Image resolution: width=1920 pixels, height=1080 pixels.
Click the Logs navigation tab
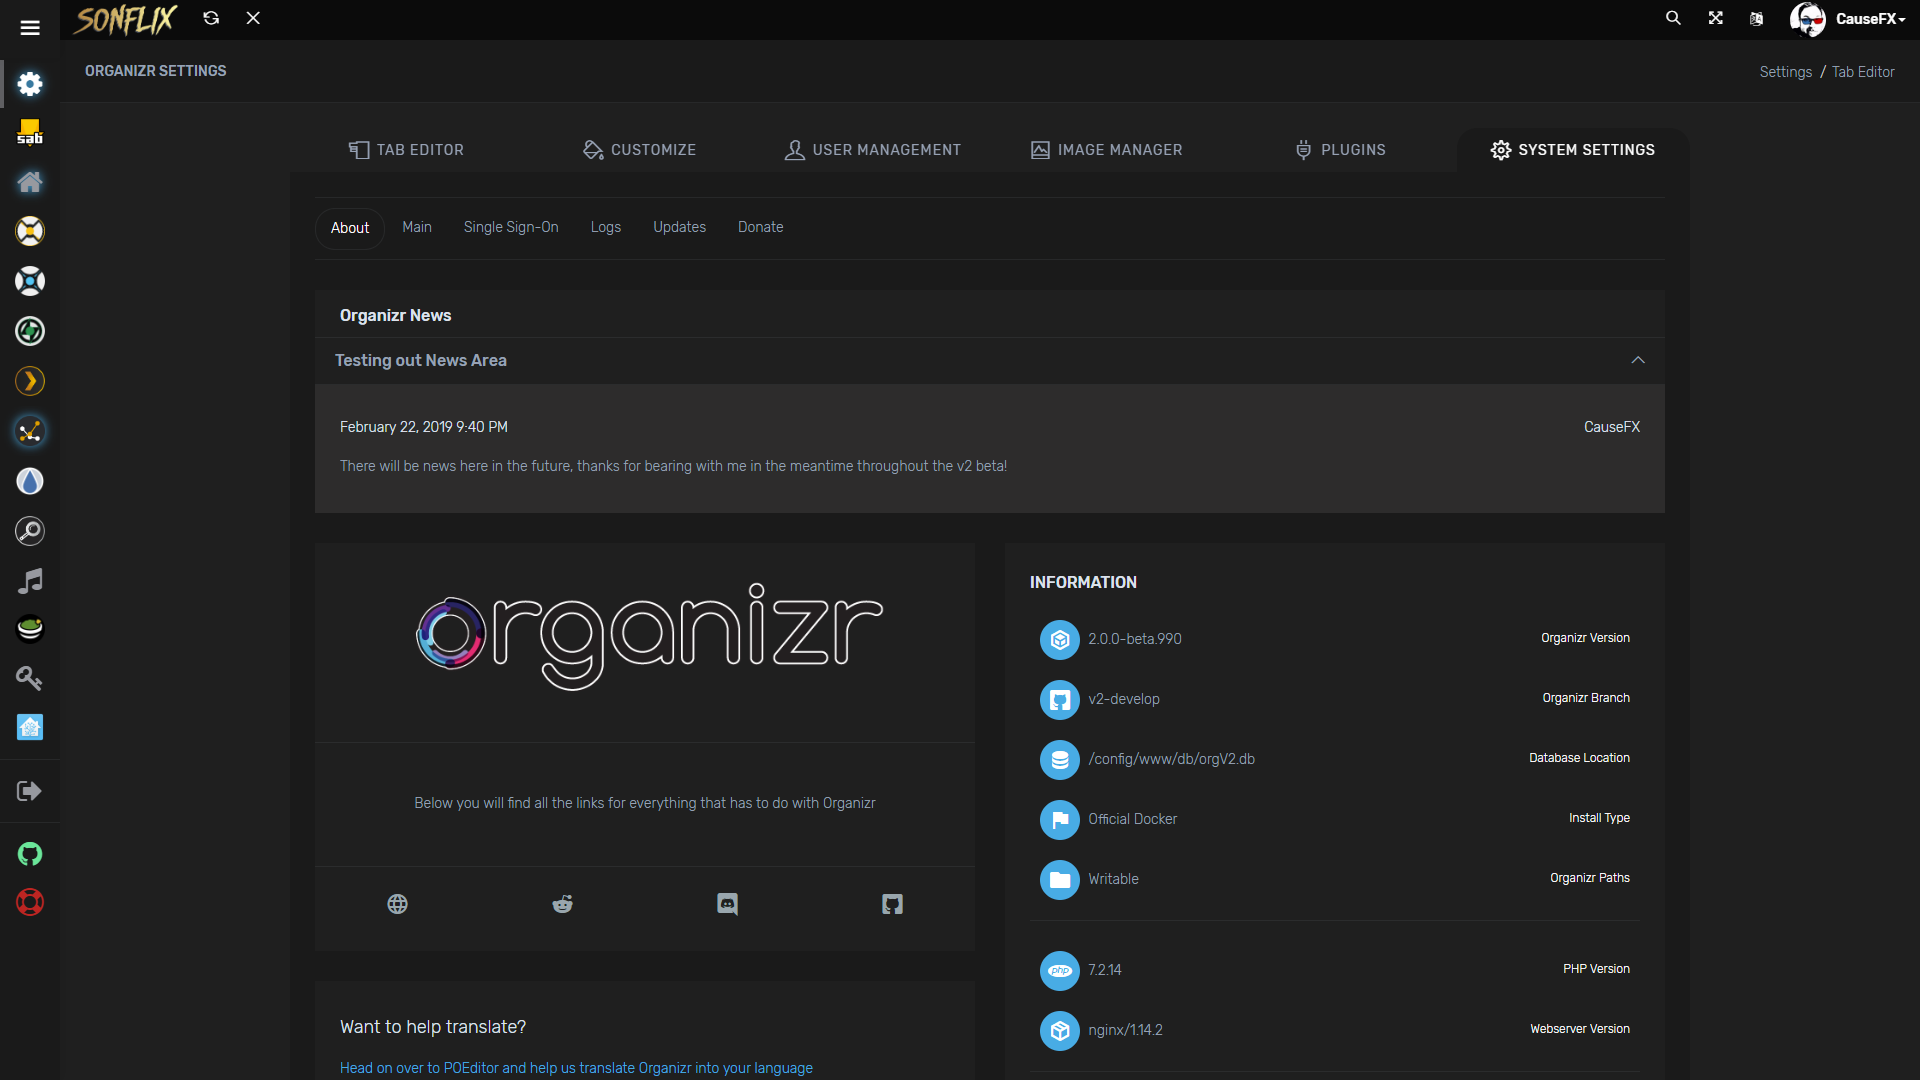604,227
